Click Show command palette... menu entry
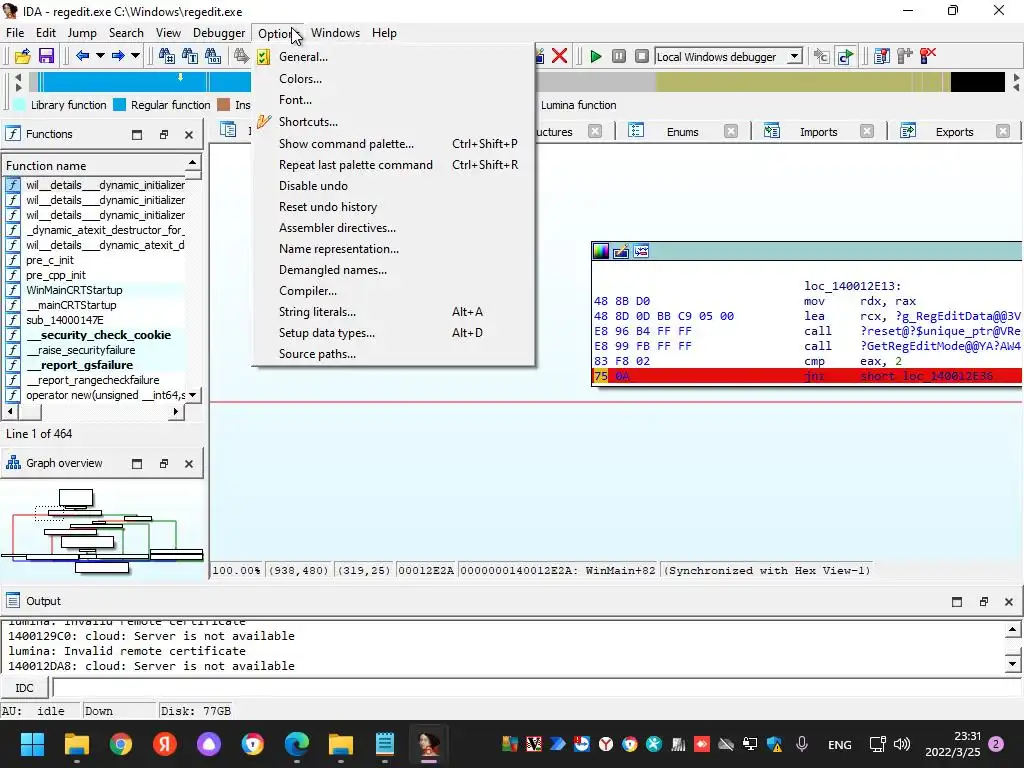Viewport: 1024px width, 768px height. [393, 144]
